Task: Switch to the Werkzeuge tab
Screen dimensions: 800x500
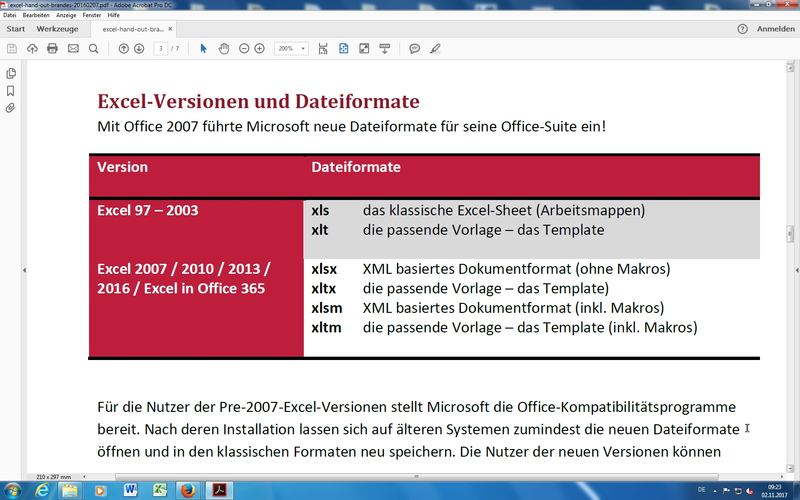Action: [x=57, y=29]
